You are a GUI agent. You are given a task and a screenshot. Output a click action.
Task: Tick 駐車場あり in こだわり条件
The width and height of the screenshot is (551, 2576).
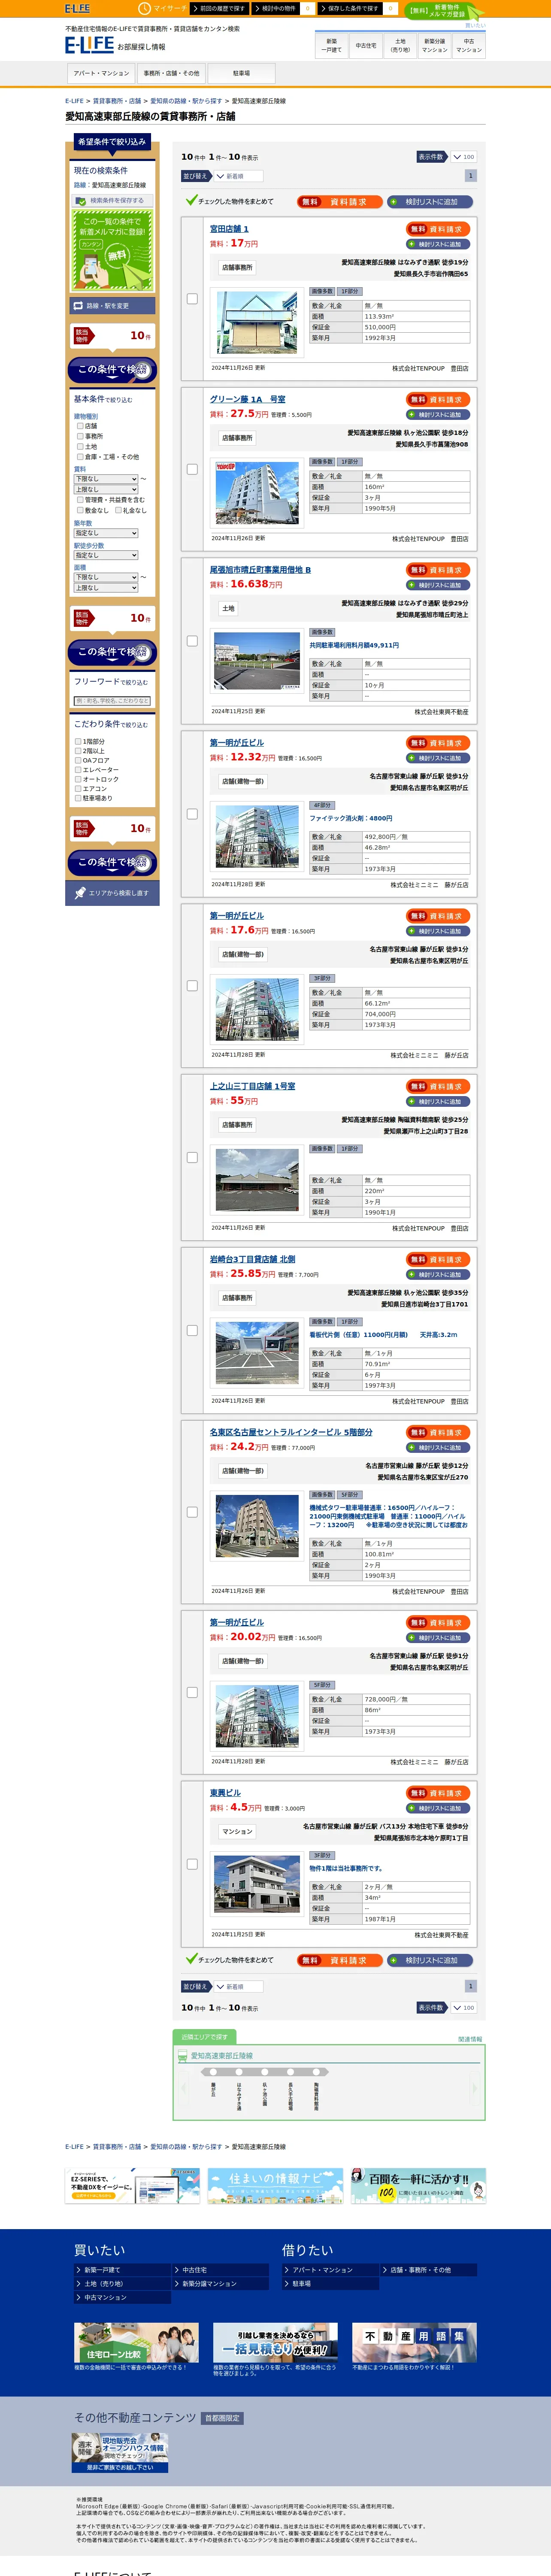[x=78, y=798]
